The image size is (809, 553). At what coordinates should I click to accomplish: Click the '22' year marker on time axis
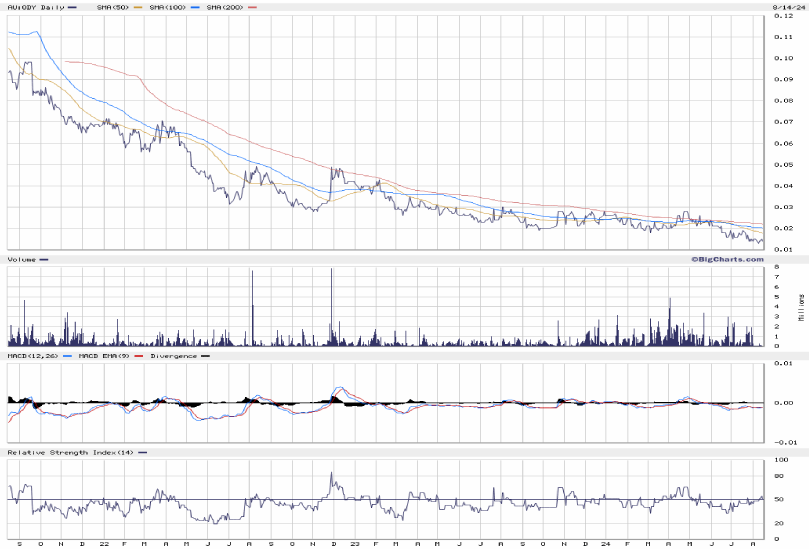103,544
